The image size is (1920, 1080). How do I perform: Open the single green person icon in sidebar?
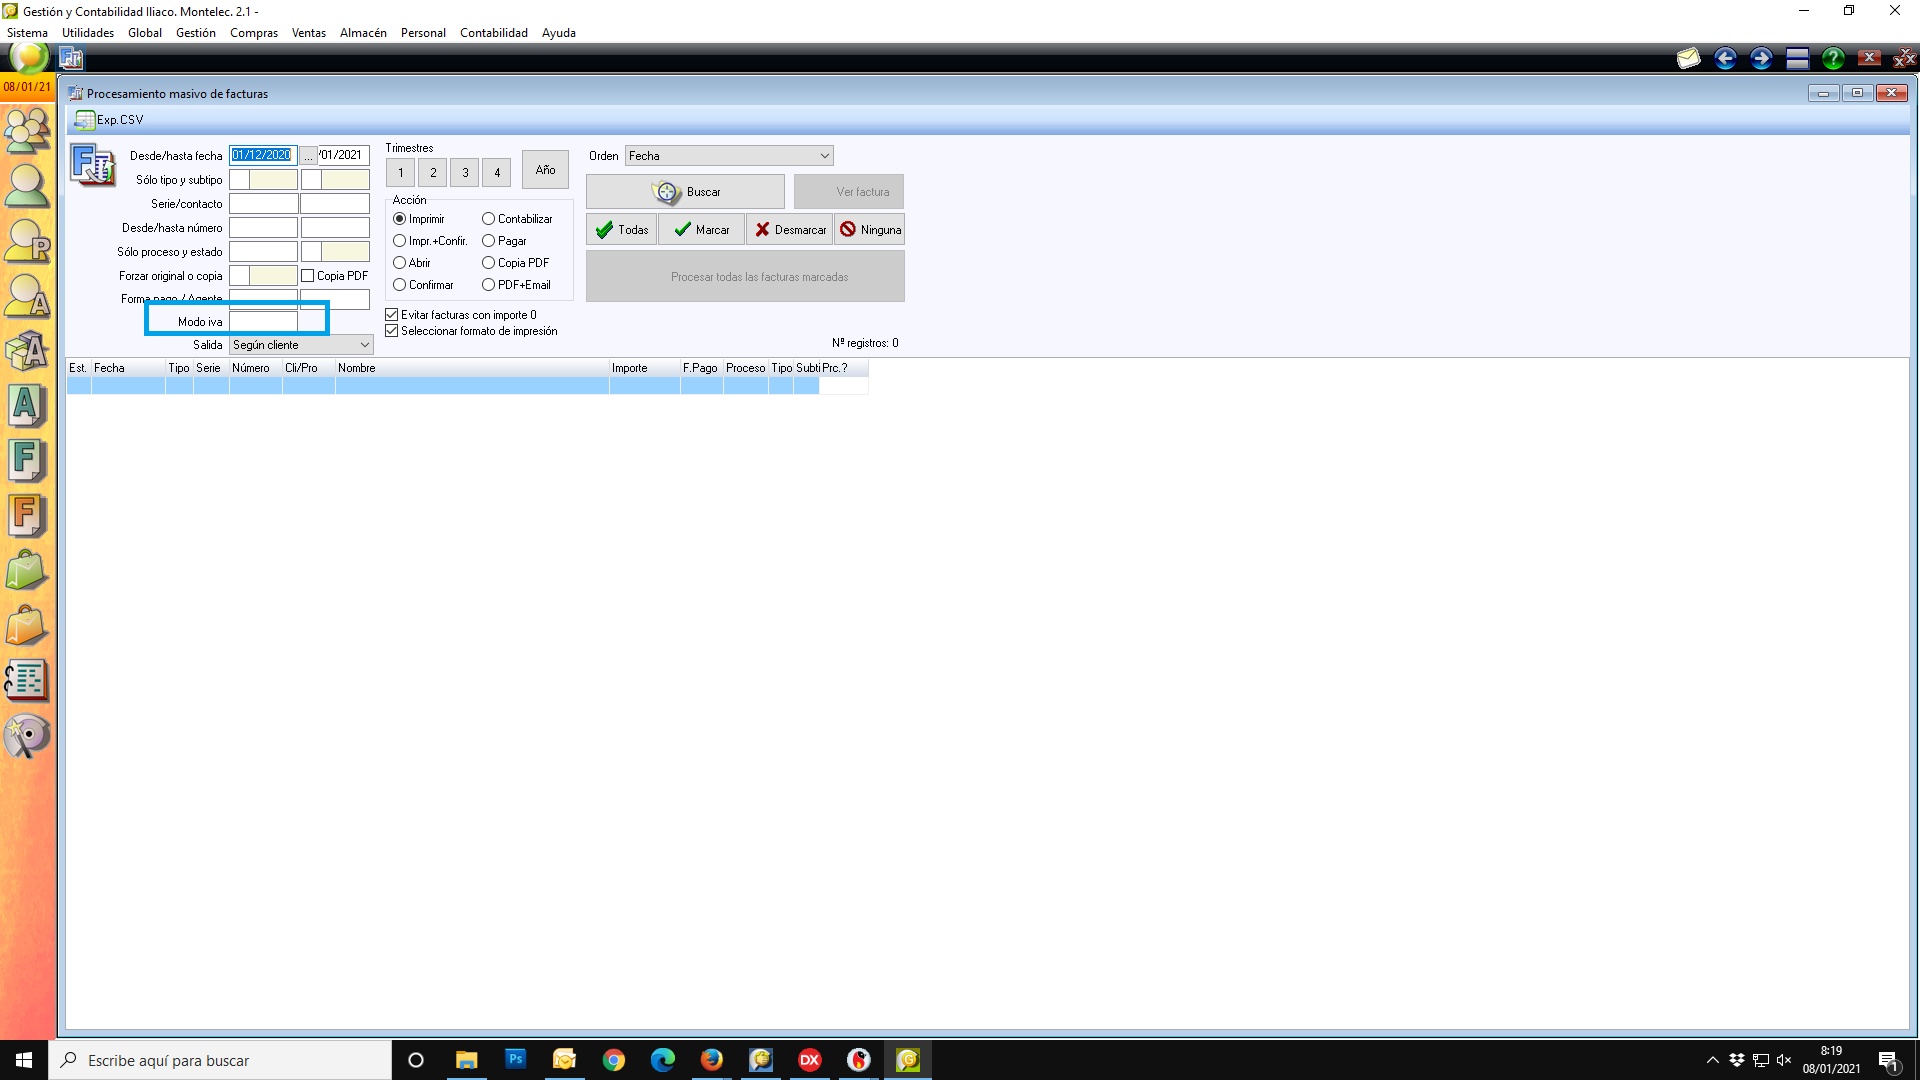pyautogui.click(x=27, y=187)
